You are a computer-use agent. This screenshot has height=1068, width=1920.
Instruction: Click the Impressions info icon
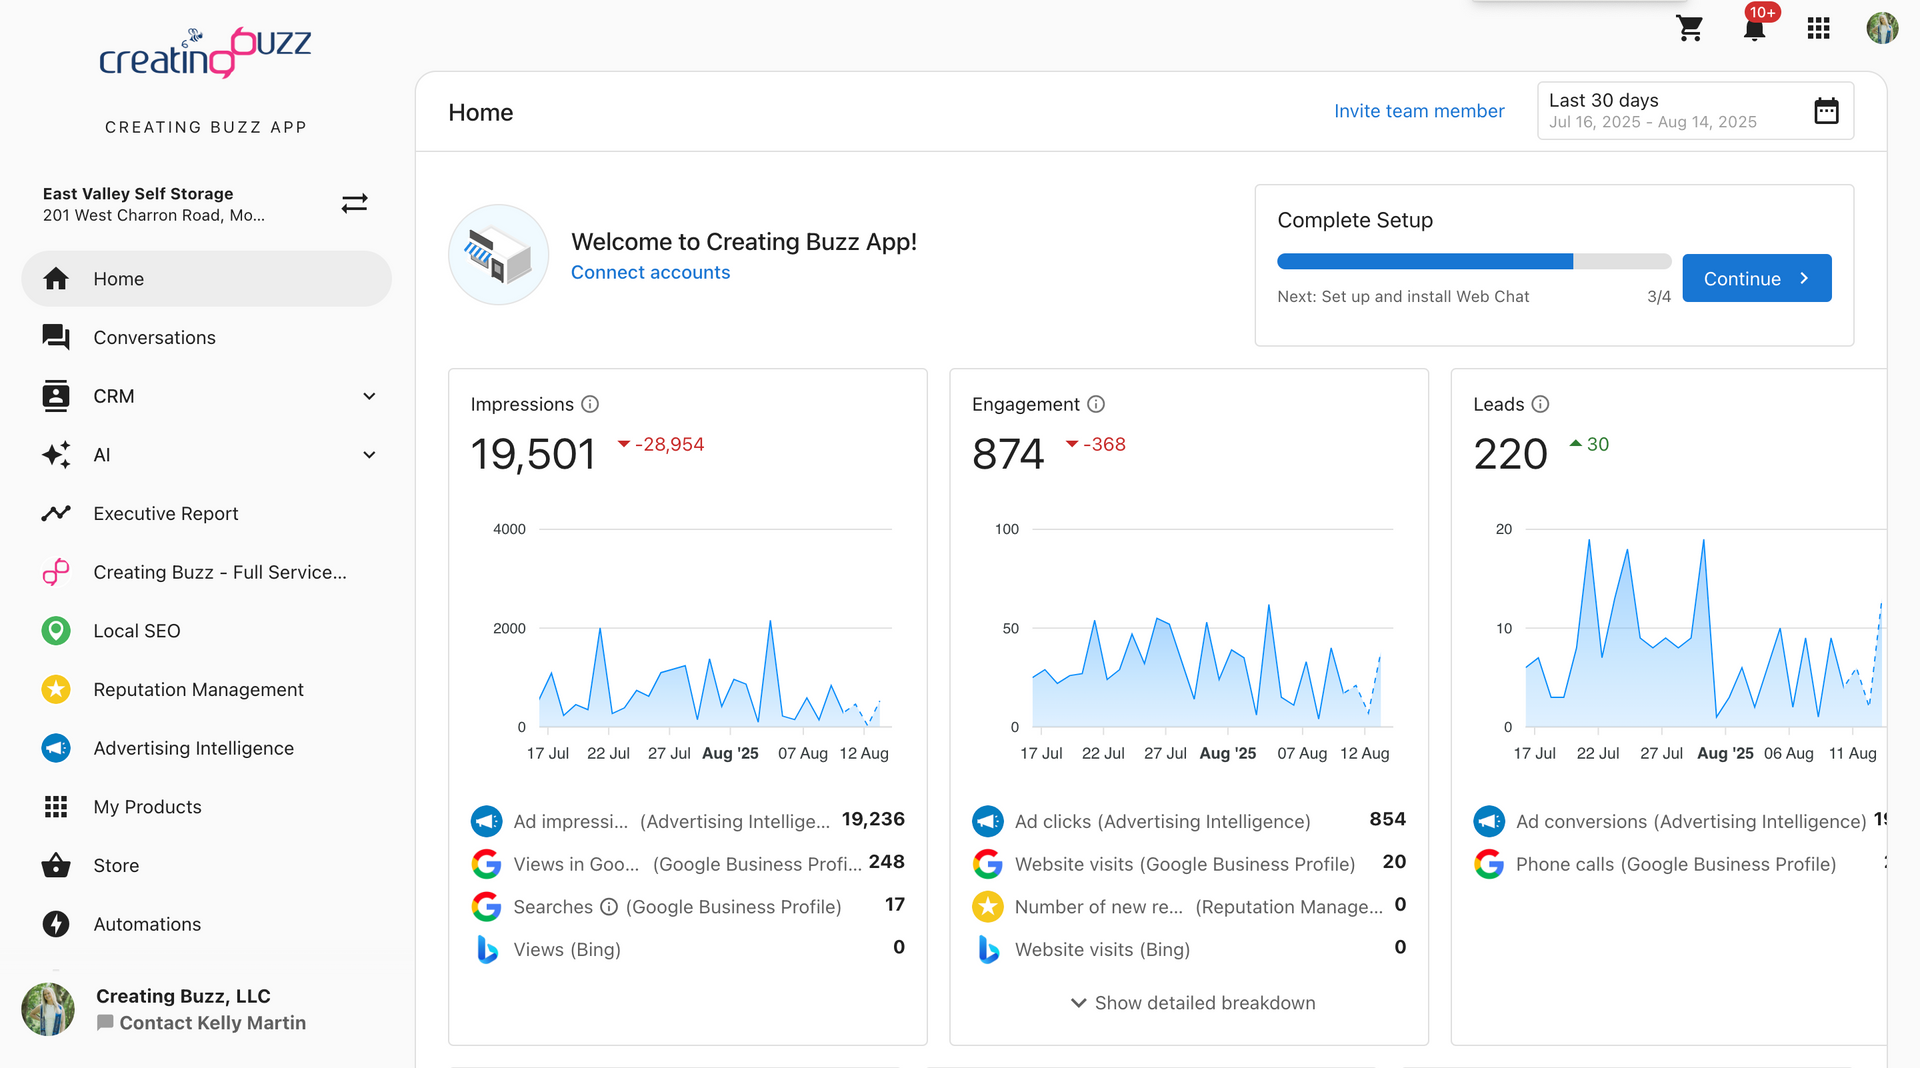point(590,404)
